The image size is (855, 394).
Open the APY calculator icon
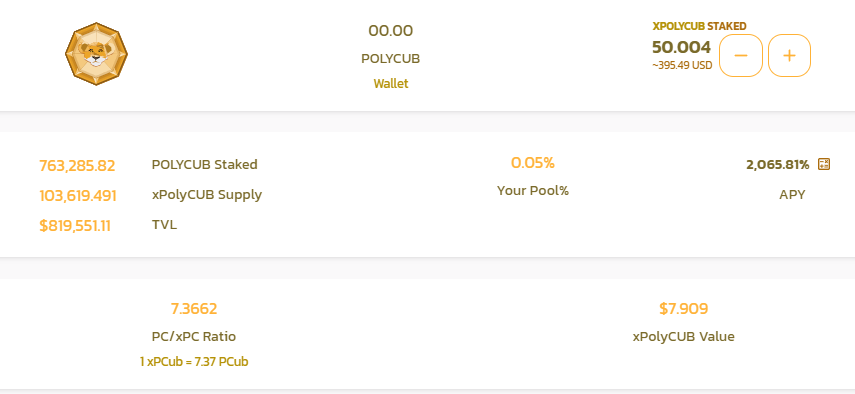824,164
